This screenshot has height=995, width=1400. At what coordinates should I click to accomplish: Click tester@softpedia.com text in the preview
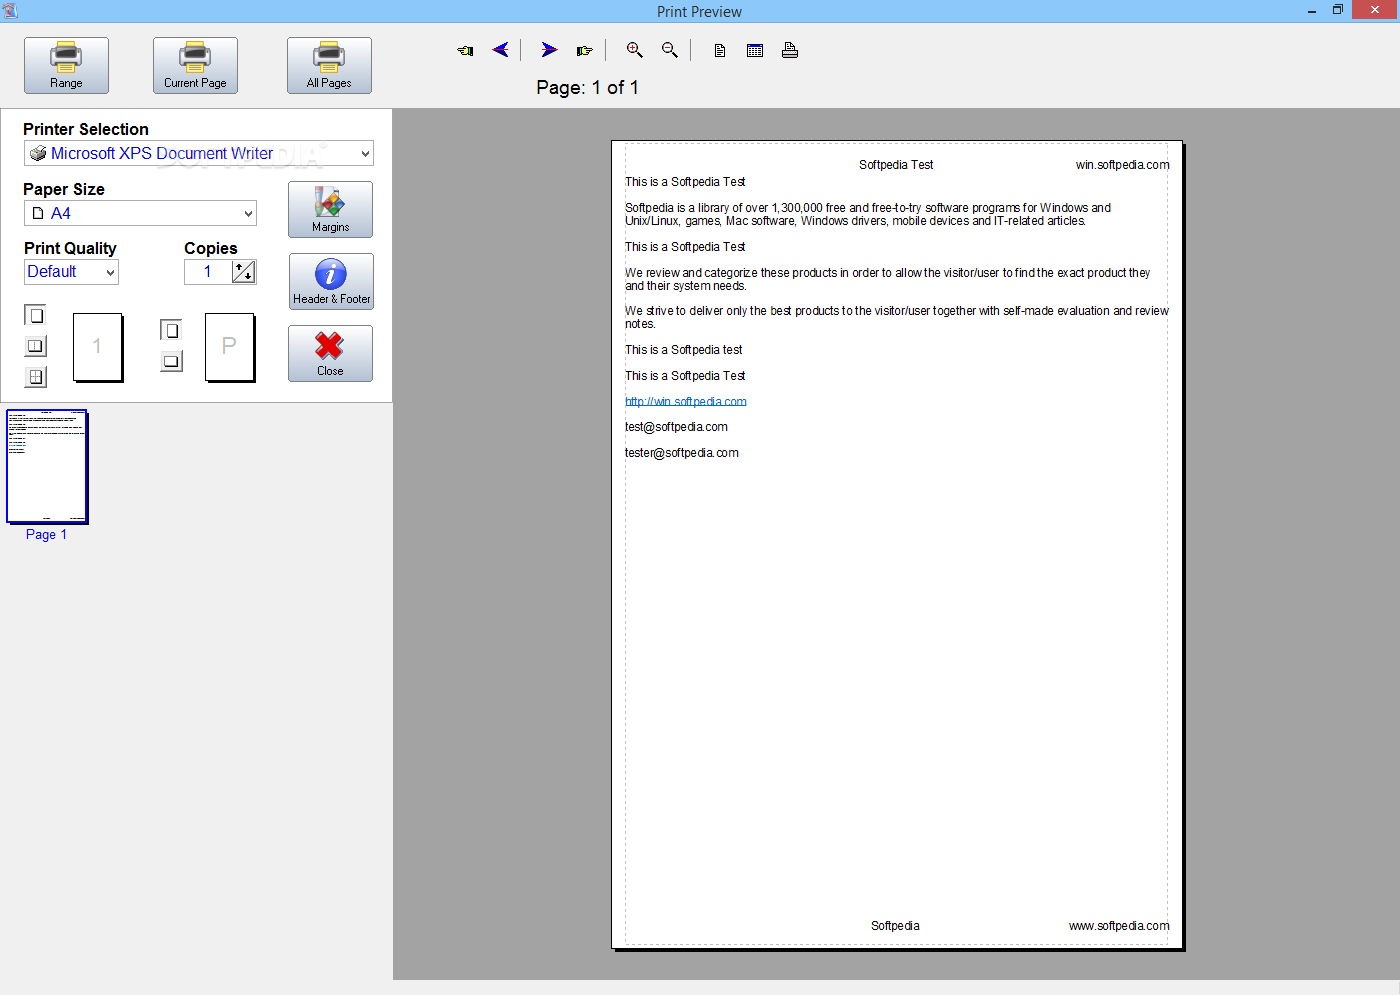pos(682,453)
